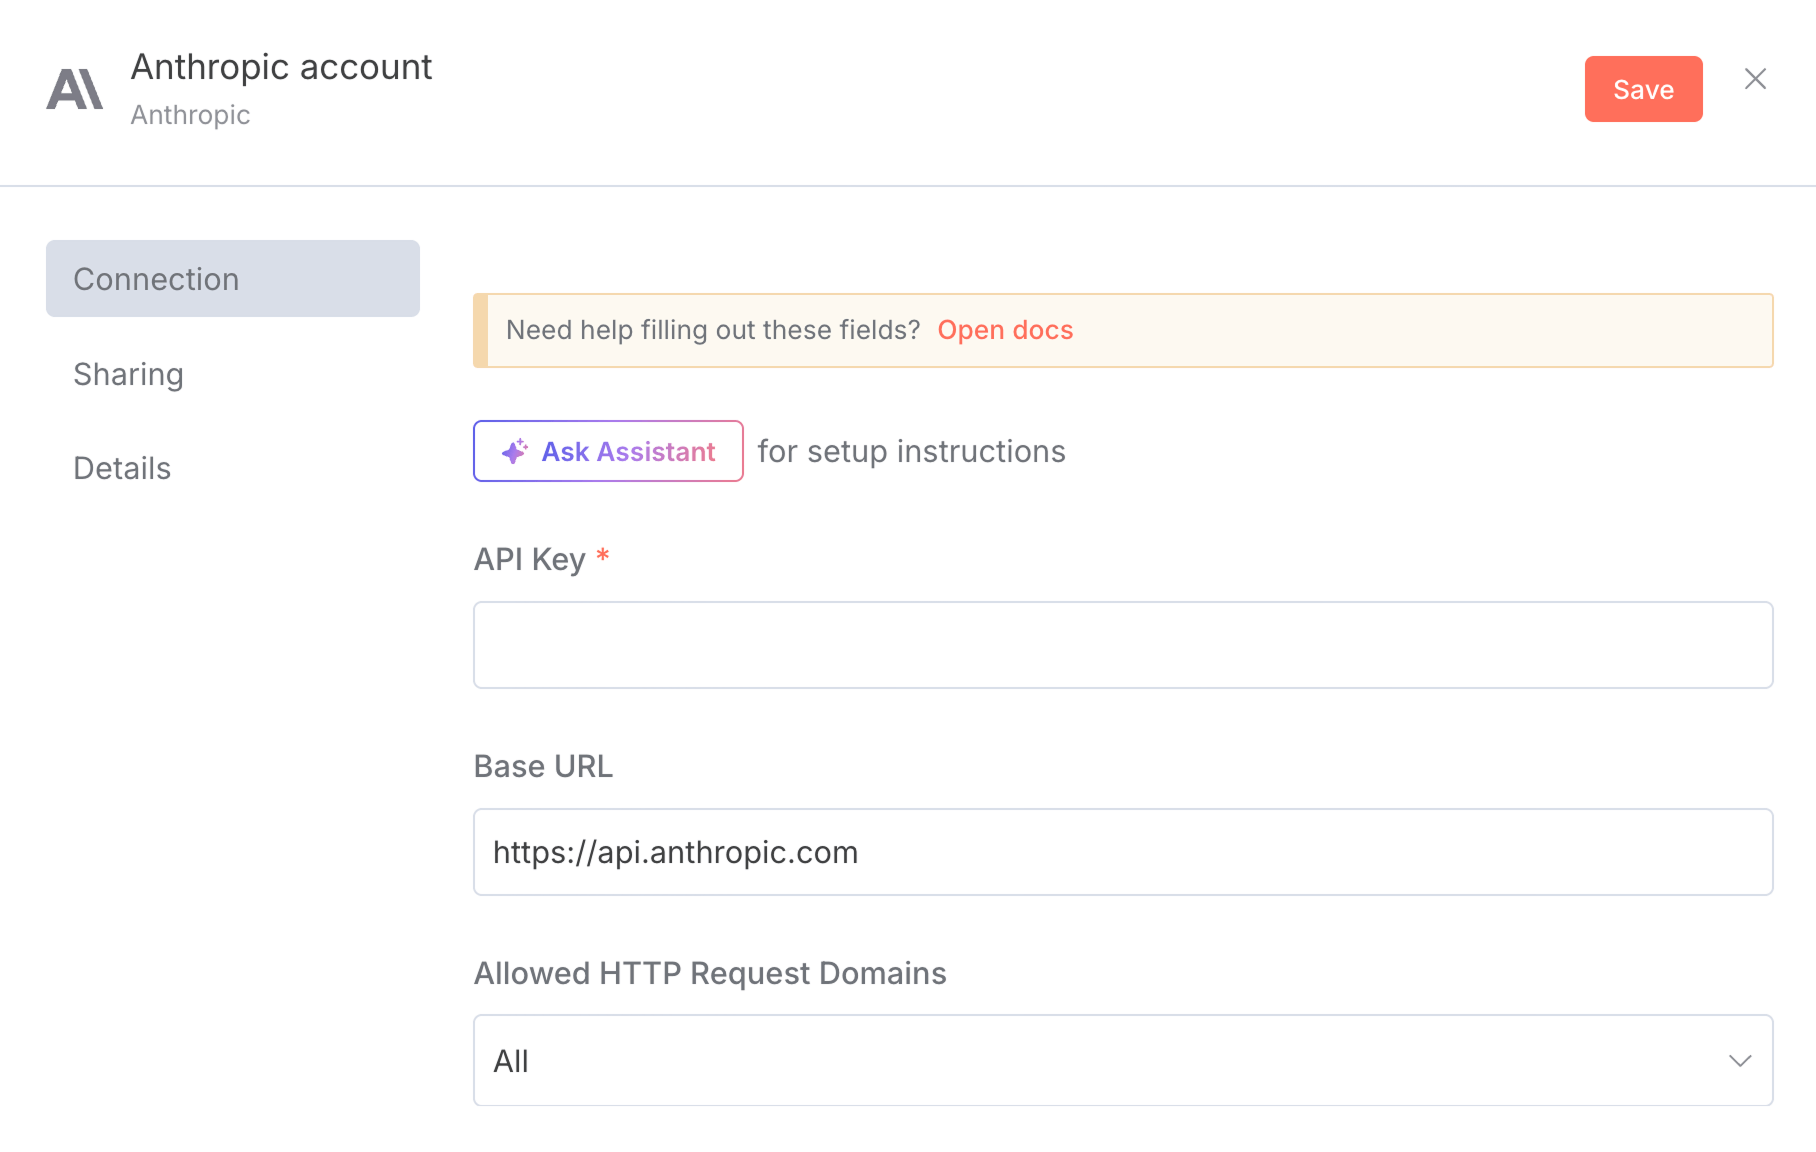Go to the Details tab
Image resolution: width=1816 pixels, height=1152 pixels.
[122, 468]
